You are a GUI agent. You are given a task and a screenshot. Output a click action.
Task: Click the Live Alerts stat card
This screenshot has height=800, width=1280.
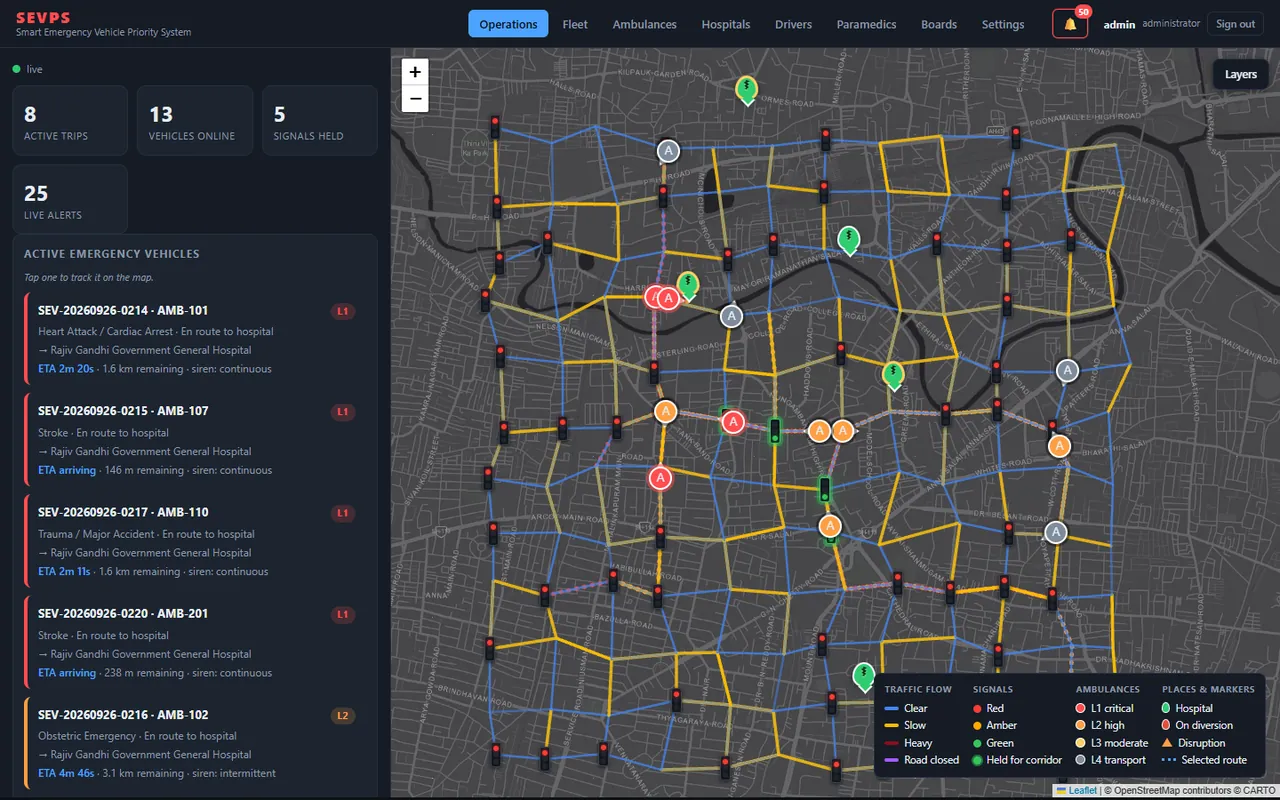70,200
